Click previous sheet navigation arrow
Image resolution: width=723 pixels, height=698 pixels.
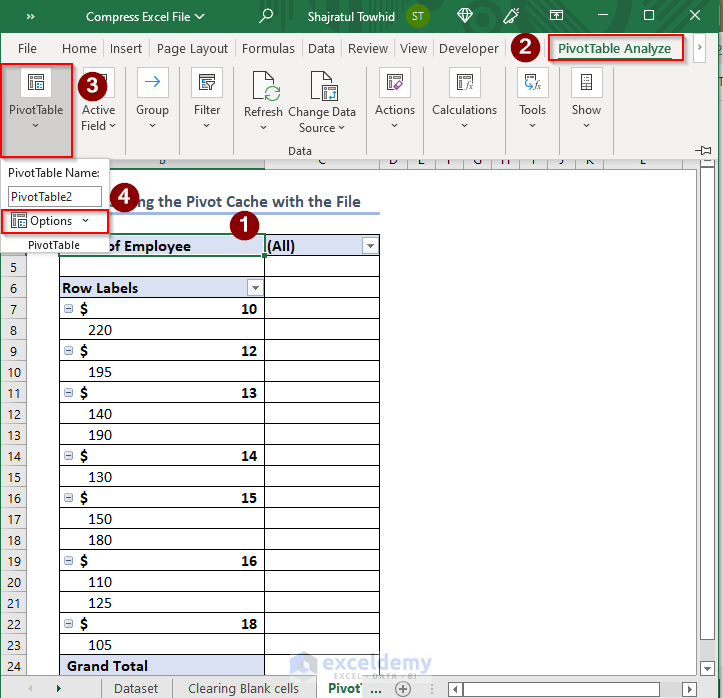(30, 688)
